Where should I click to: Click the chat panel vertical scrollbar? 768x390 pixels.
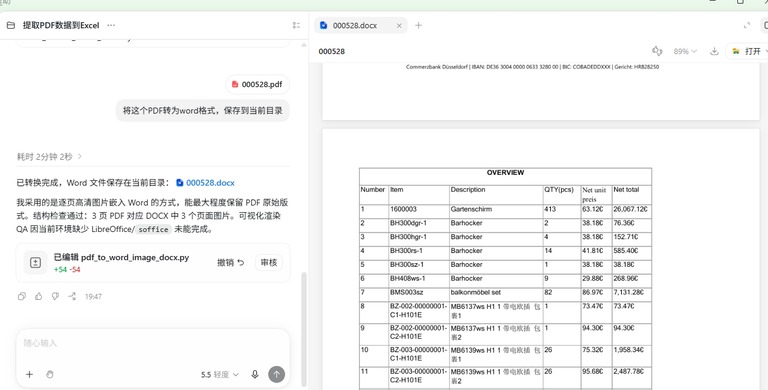(x=304, y=329)
